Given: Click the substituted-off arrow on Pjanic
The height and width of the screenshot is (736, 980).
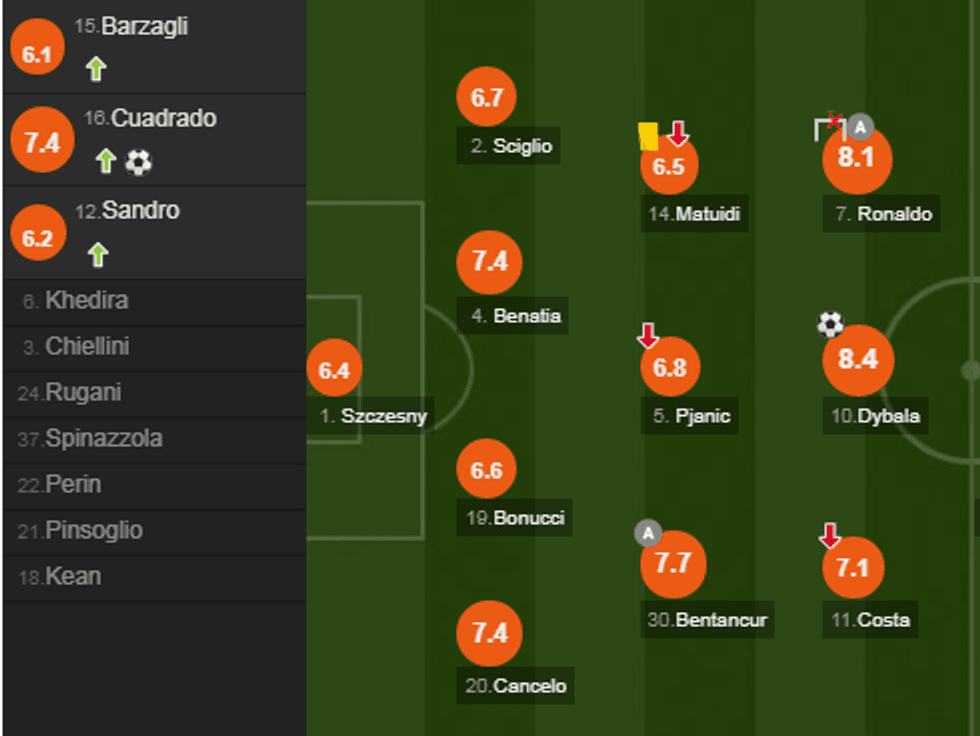Looking at the screenshot, I should click(648, 335).
